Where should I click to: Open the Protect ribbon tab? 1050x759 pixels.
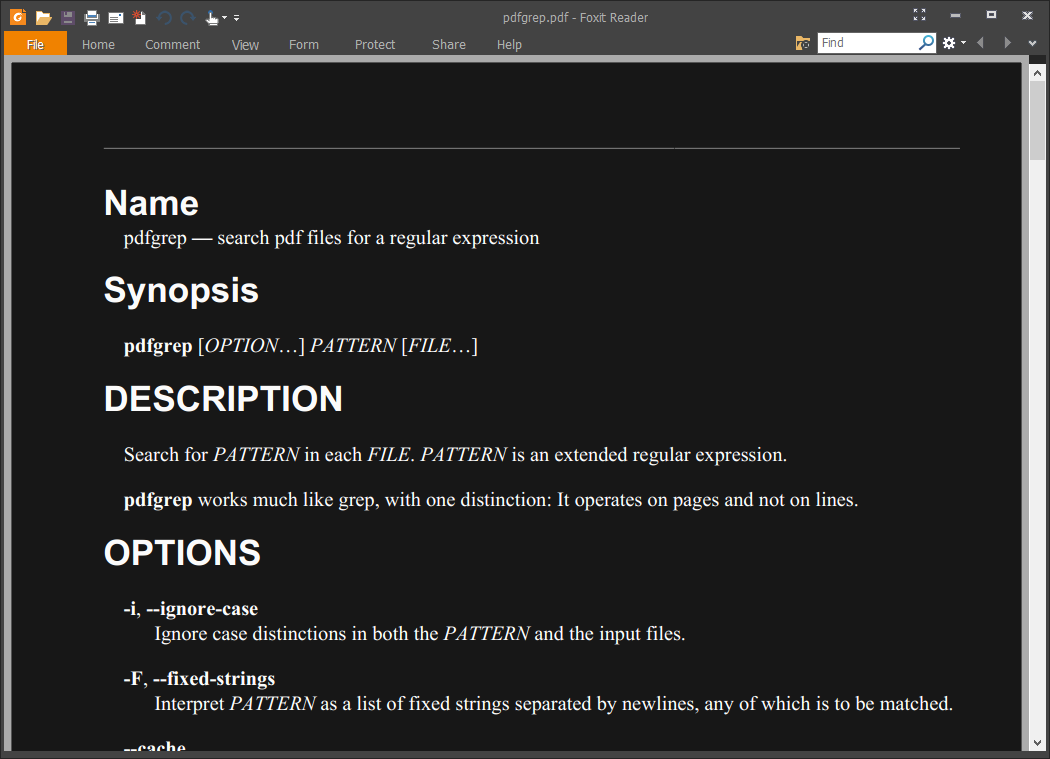pyautogui.click(x=375, y=44)
